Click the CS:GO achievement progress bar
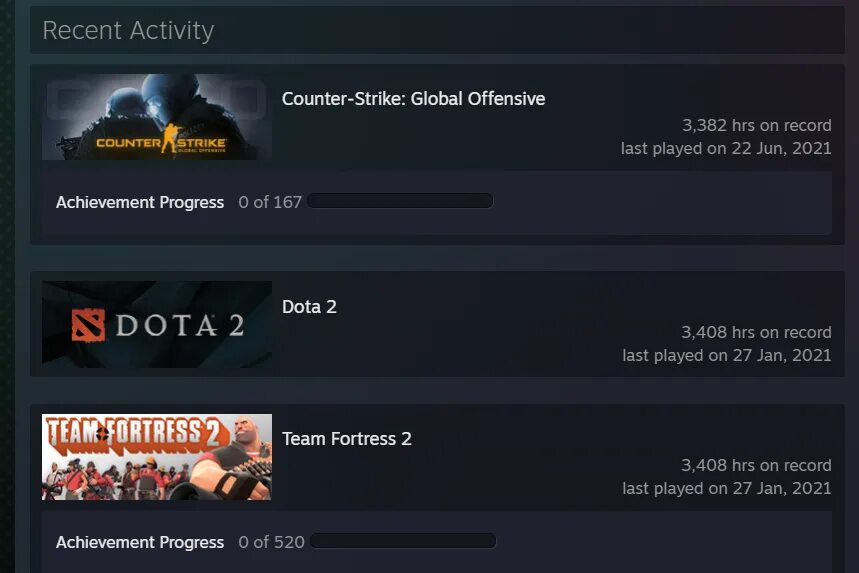Screen dimensions: 859x573 click(x=400, y=201)
